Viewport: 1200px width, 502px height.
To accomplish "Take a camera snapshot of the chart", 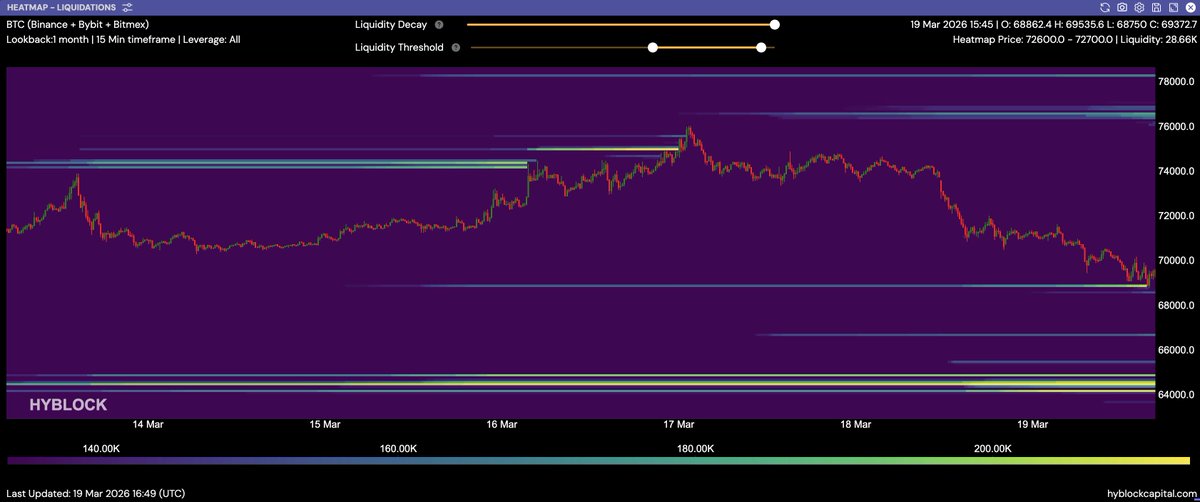I will point(1122,7).
